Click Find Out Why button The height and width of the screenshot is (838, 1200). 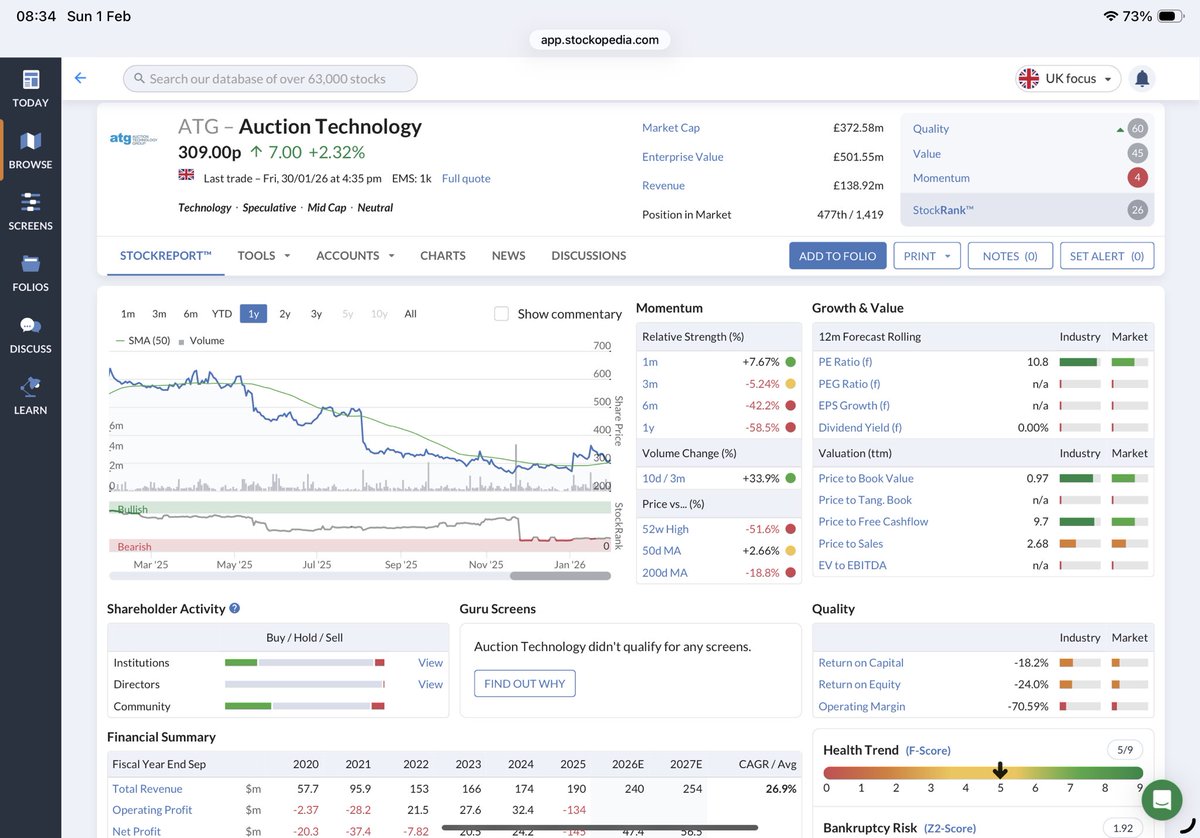525,684
